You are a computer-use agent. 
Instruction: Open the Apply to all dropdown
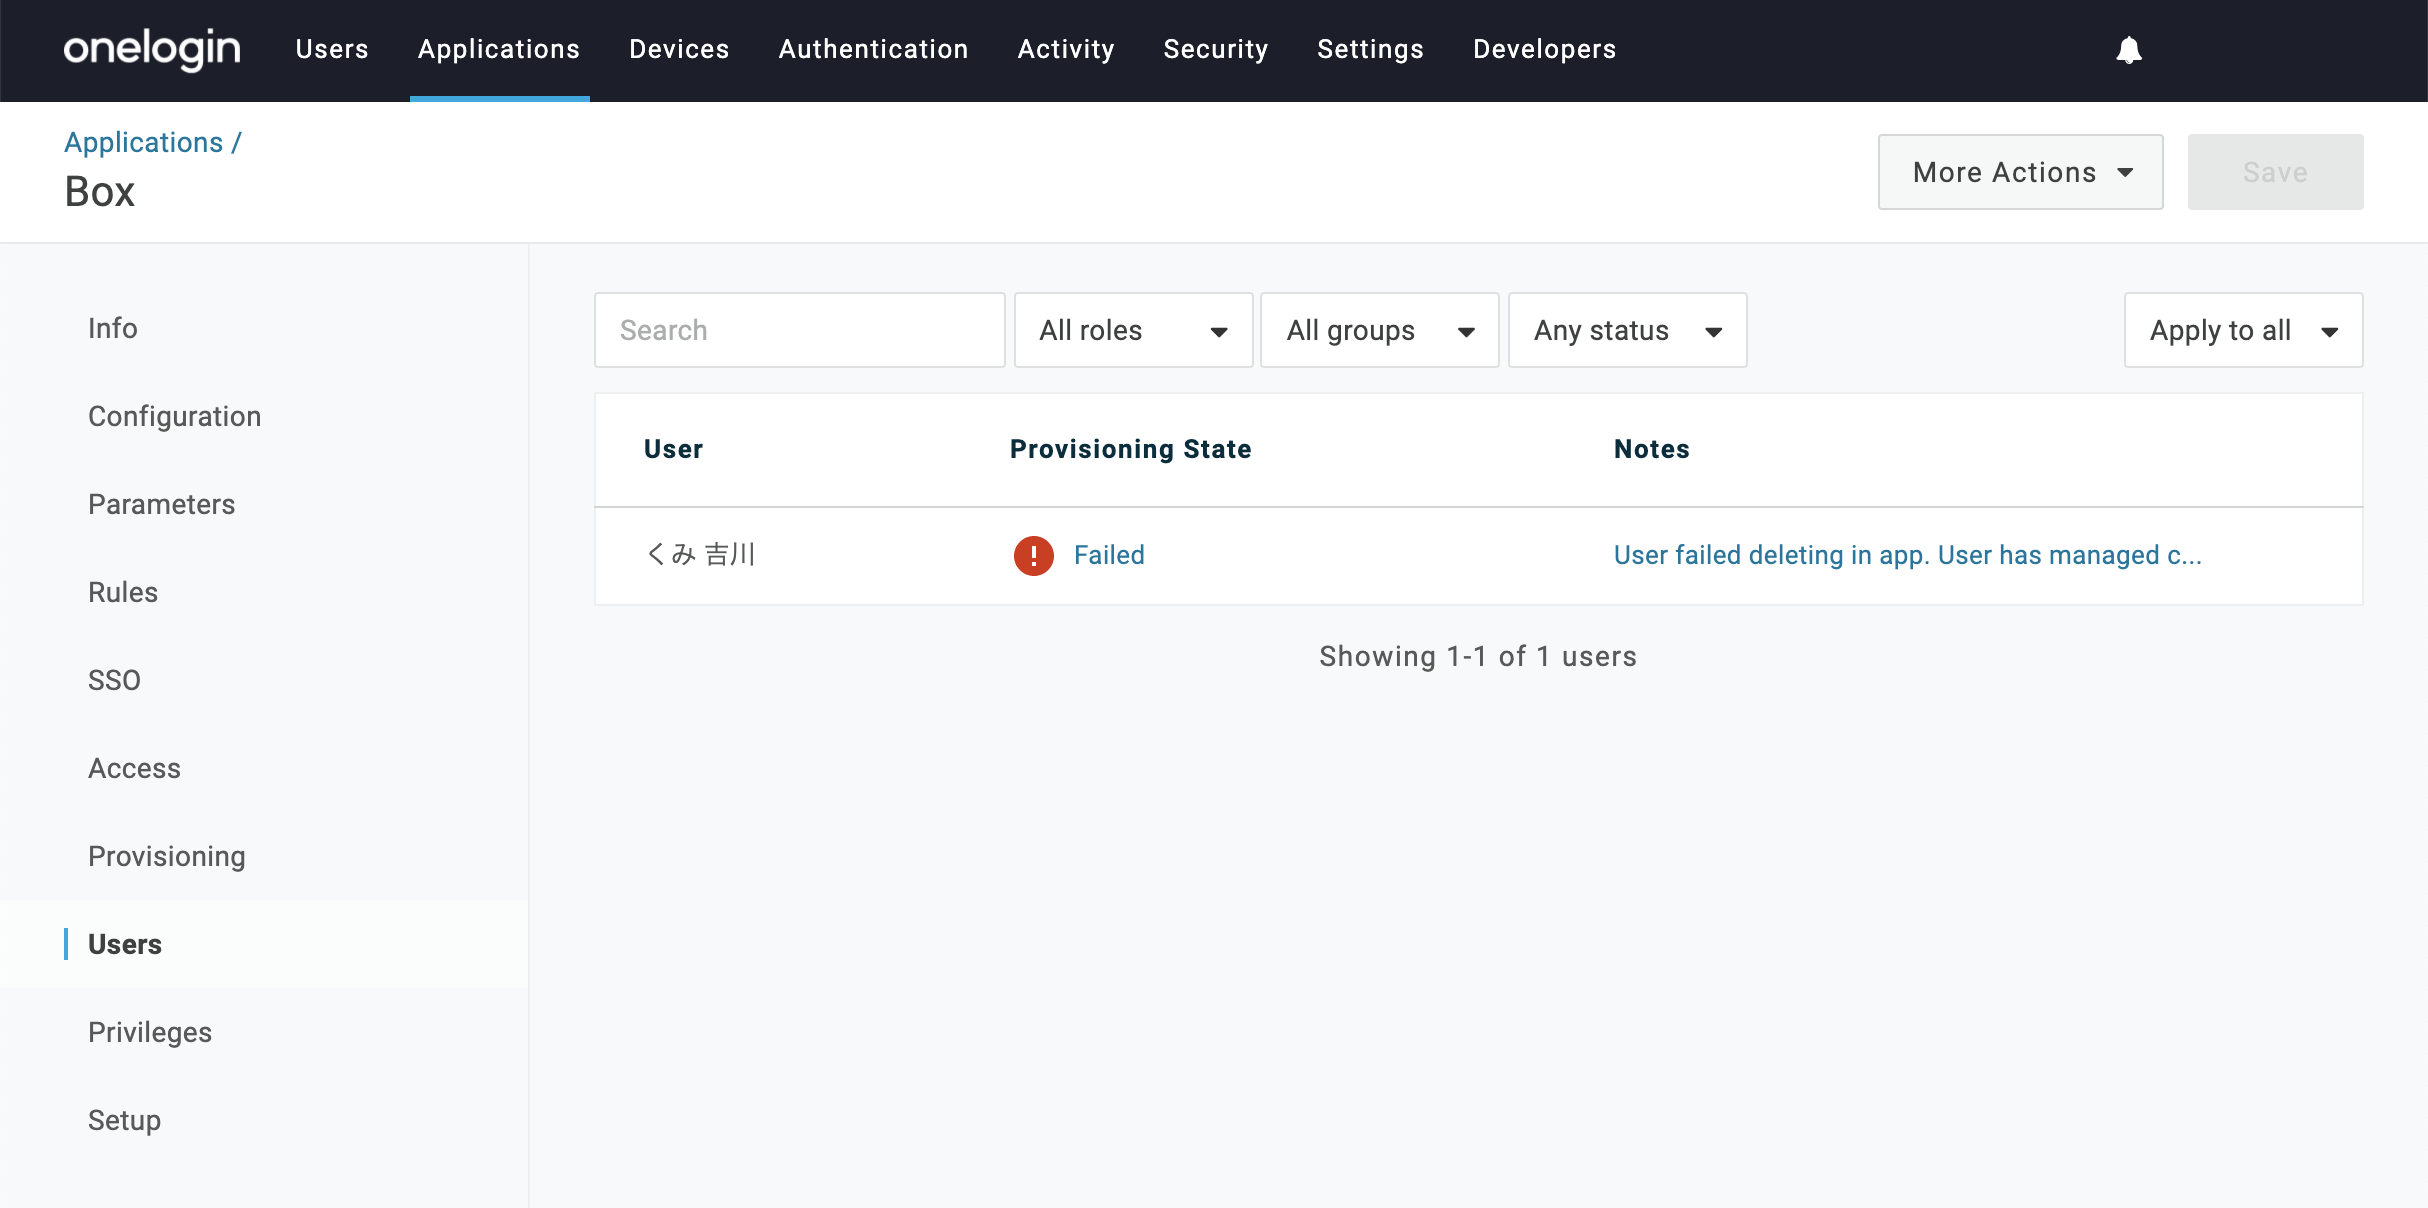pos(2243,330)
